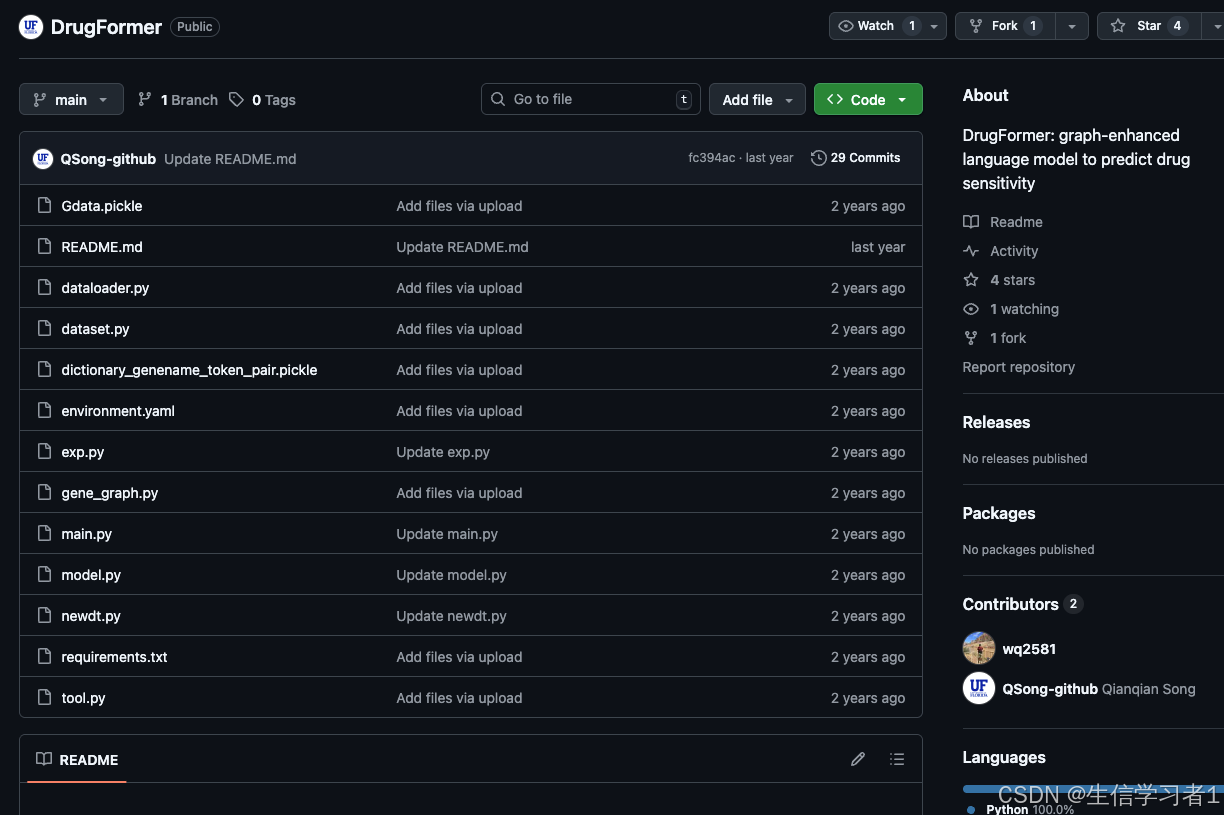Open the wq2581 contributor avatar
The image size is (1224, 815).
pos(979,648)
